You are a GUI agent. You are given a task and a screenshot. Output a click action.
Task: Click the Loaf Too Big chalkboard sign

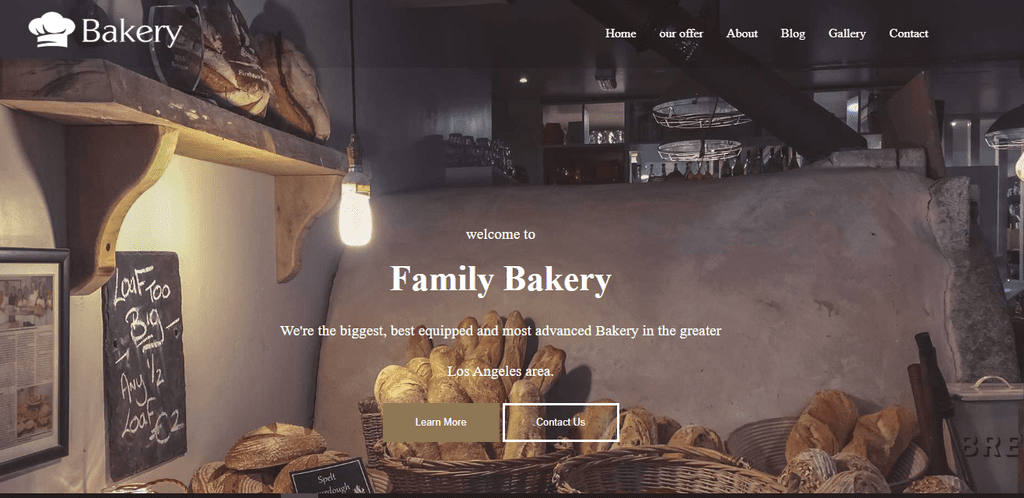pyautogui.click(x=144, y=364)
